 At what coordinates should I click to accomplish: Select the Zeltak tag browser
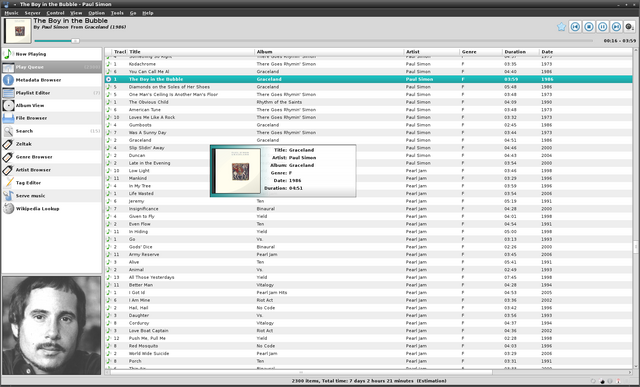[x=51, y=144]
